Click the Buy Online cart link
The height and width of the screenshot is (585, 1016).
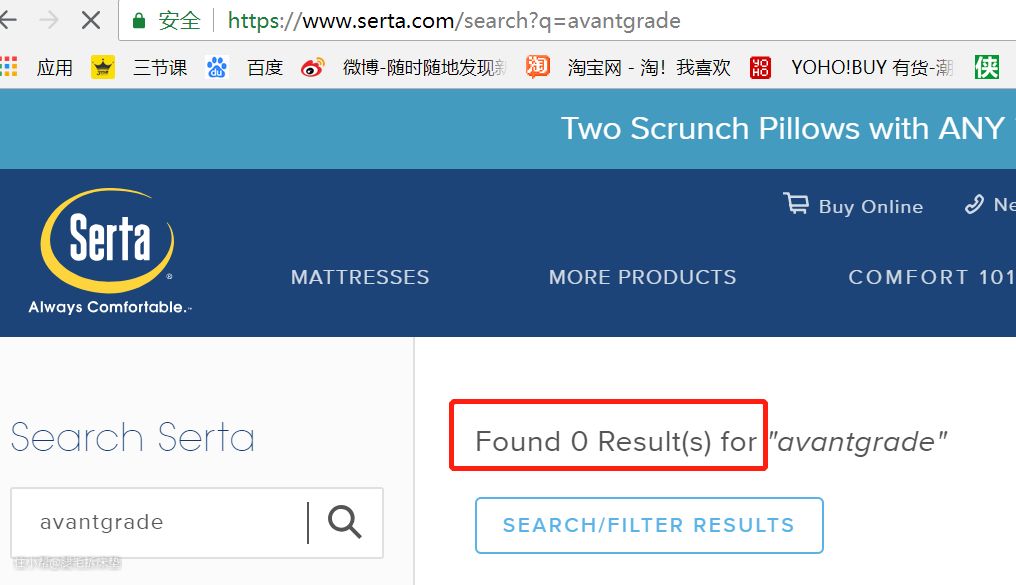[x=853, y=206]
